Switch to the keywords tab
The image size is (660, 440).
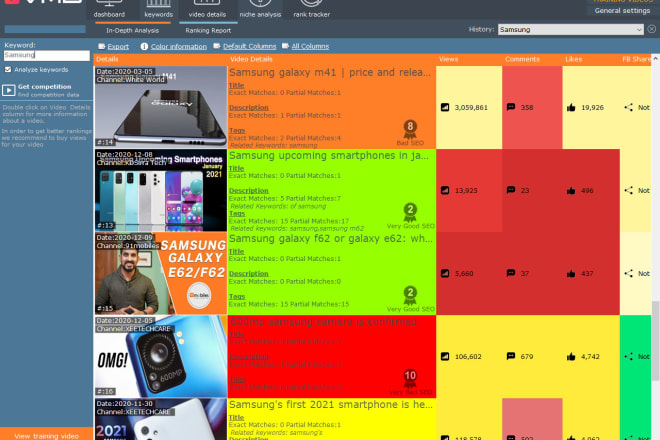pos(159,9)
